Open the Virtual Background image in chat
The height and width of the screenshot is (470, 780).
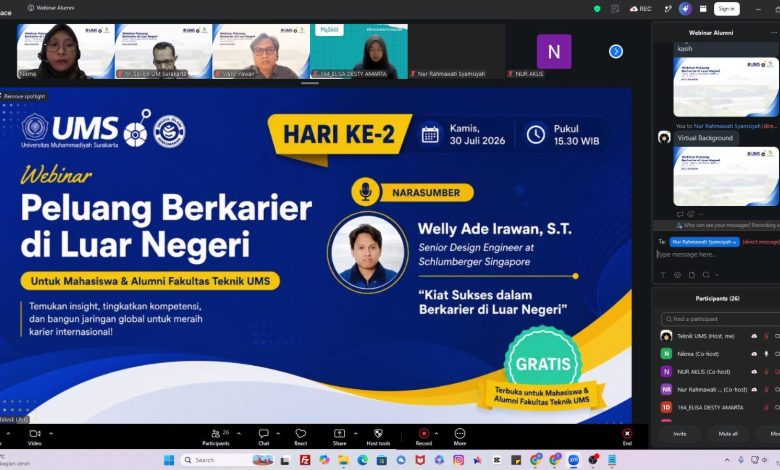726,176
